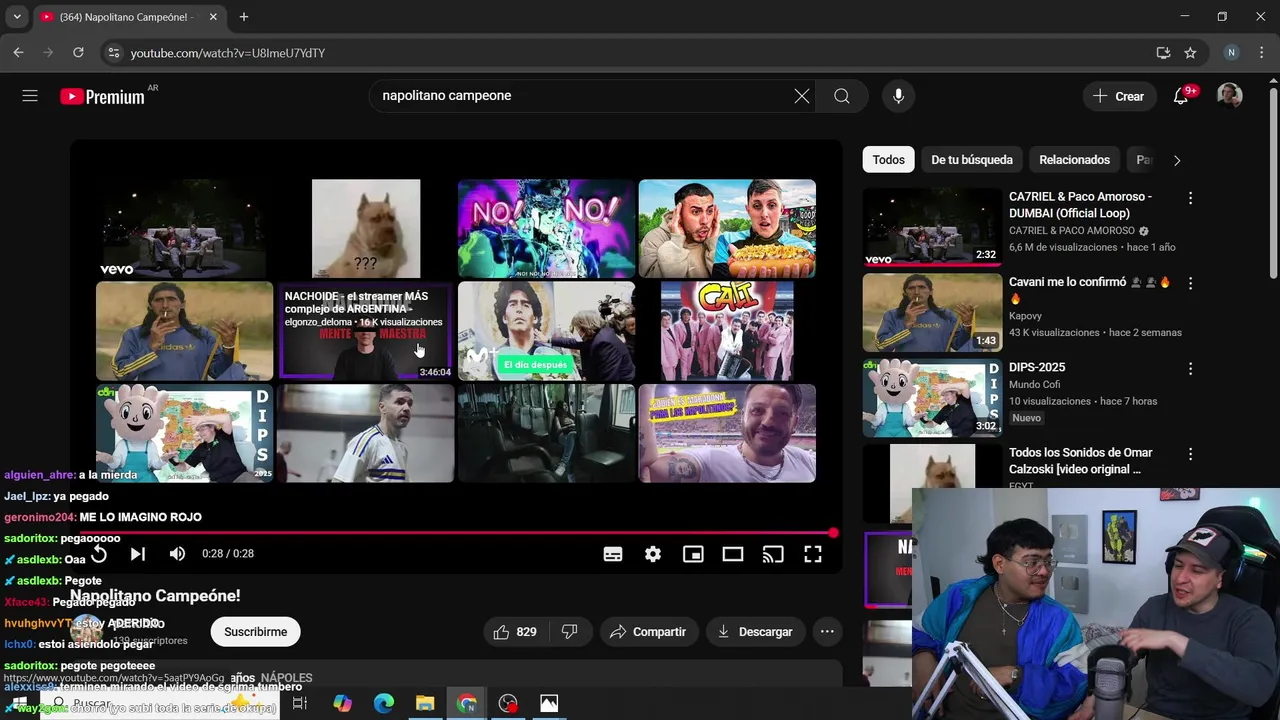Viewport: 1280px width, 720px height.
Task: Open Microsoft Edge from the taskbar
Action: click(x=384, y=703)
